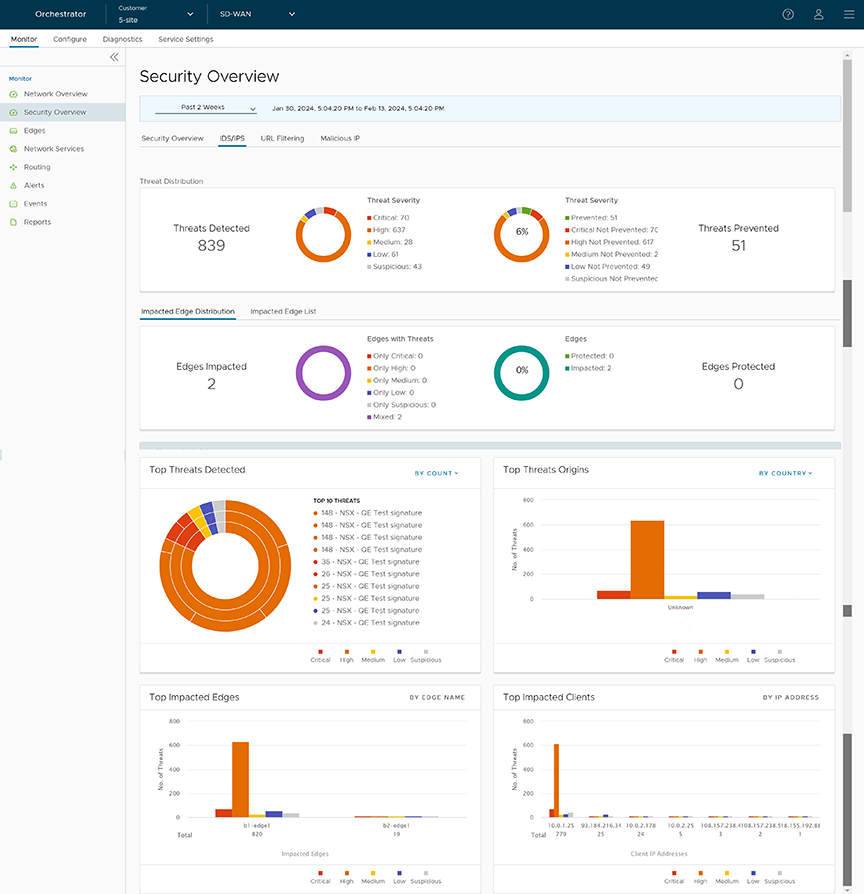The height and width of the screenshot is (894, 864).
Task: Open the Past 2 Weeks time dropdown
Action: tap(206, 108)
